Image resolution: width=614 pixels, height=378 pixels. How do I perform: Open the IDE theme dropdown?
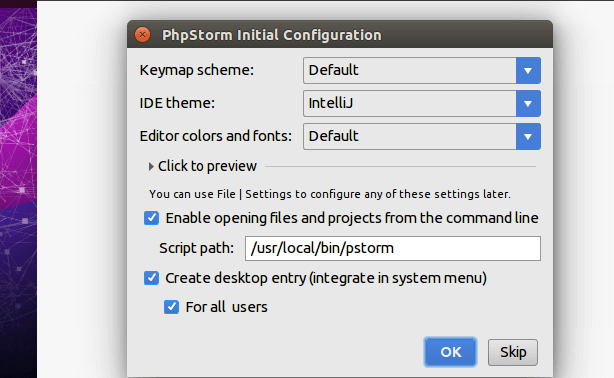pos(422,103)
